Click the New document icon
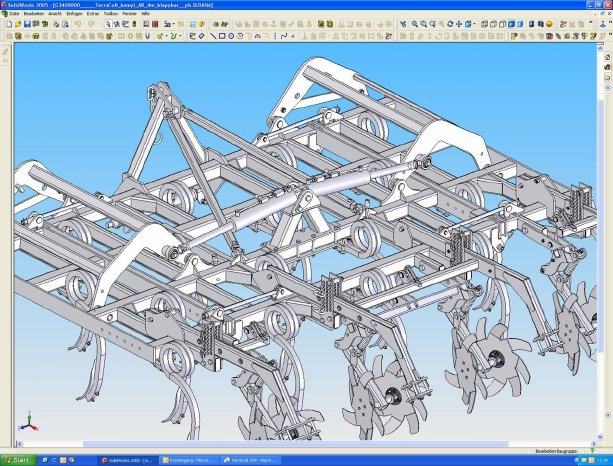This screenshot has width=613, height=466. click(9, 24)
